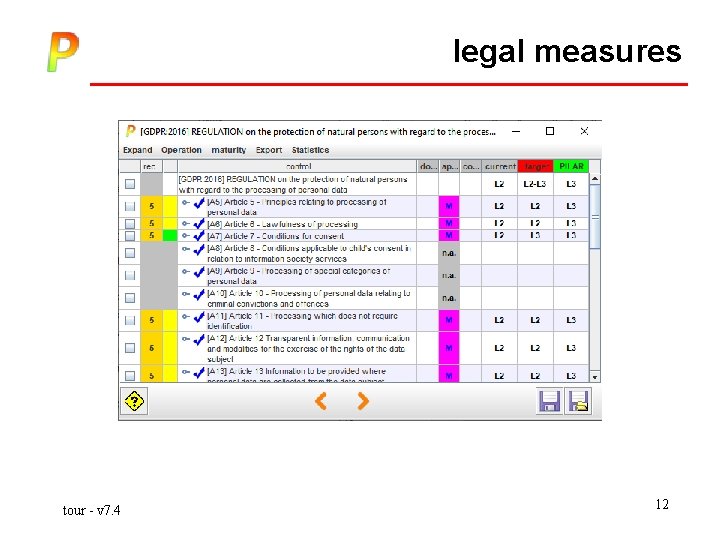This screenshot has width=720, height=540.
Task: Click the table scrollbar up arrow
Action: [595, 179]
